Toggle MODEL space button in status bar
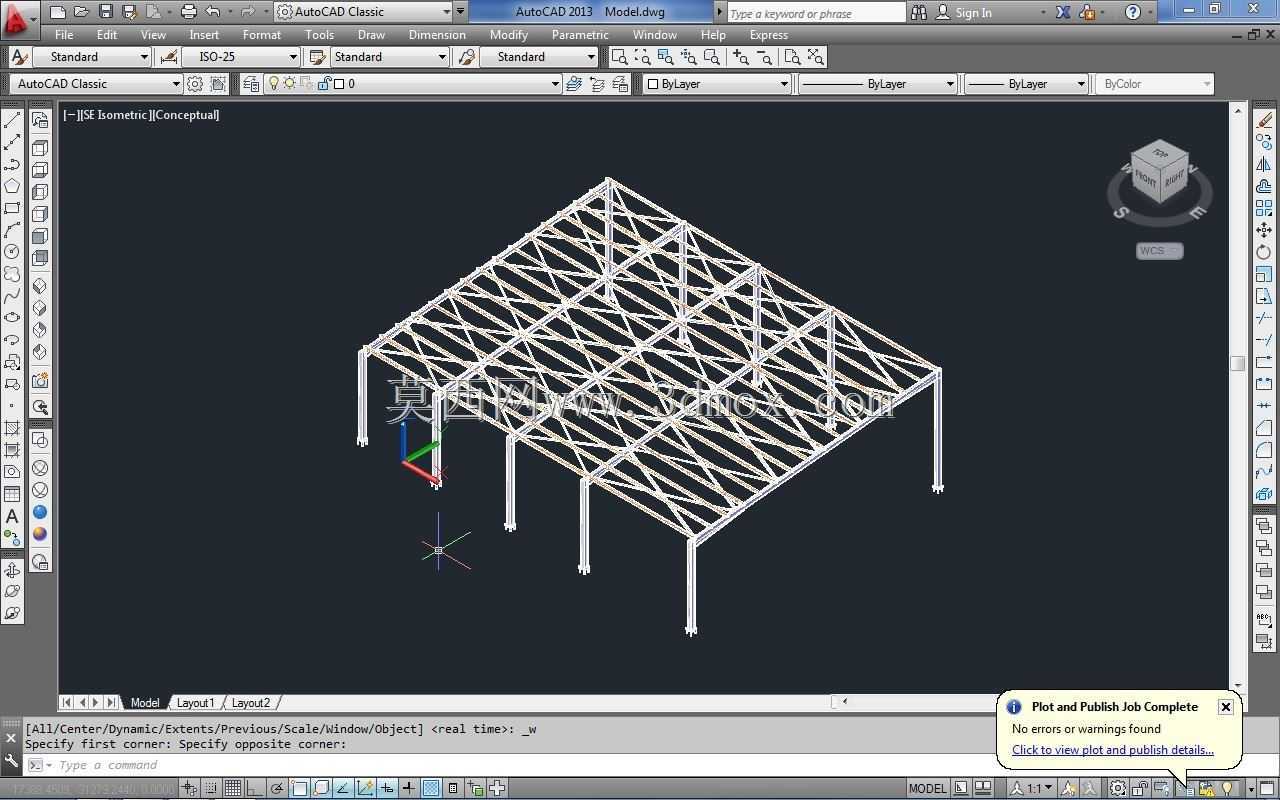This screenshot has height=800, width=1280. pos(927,788)
